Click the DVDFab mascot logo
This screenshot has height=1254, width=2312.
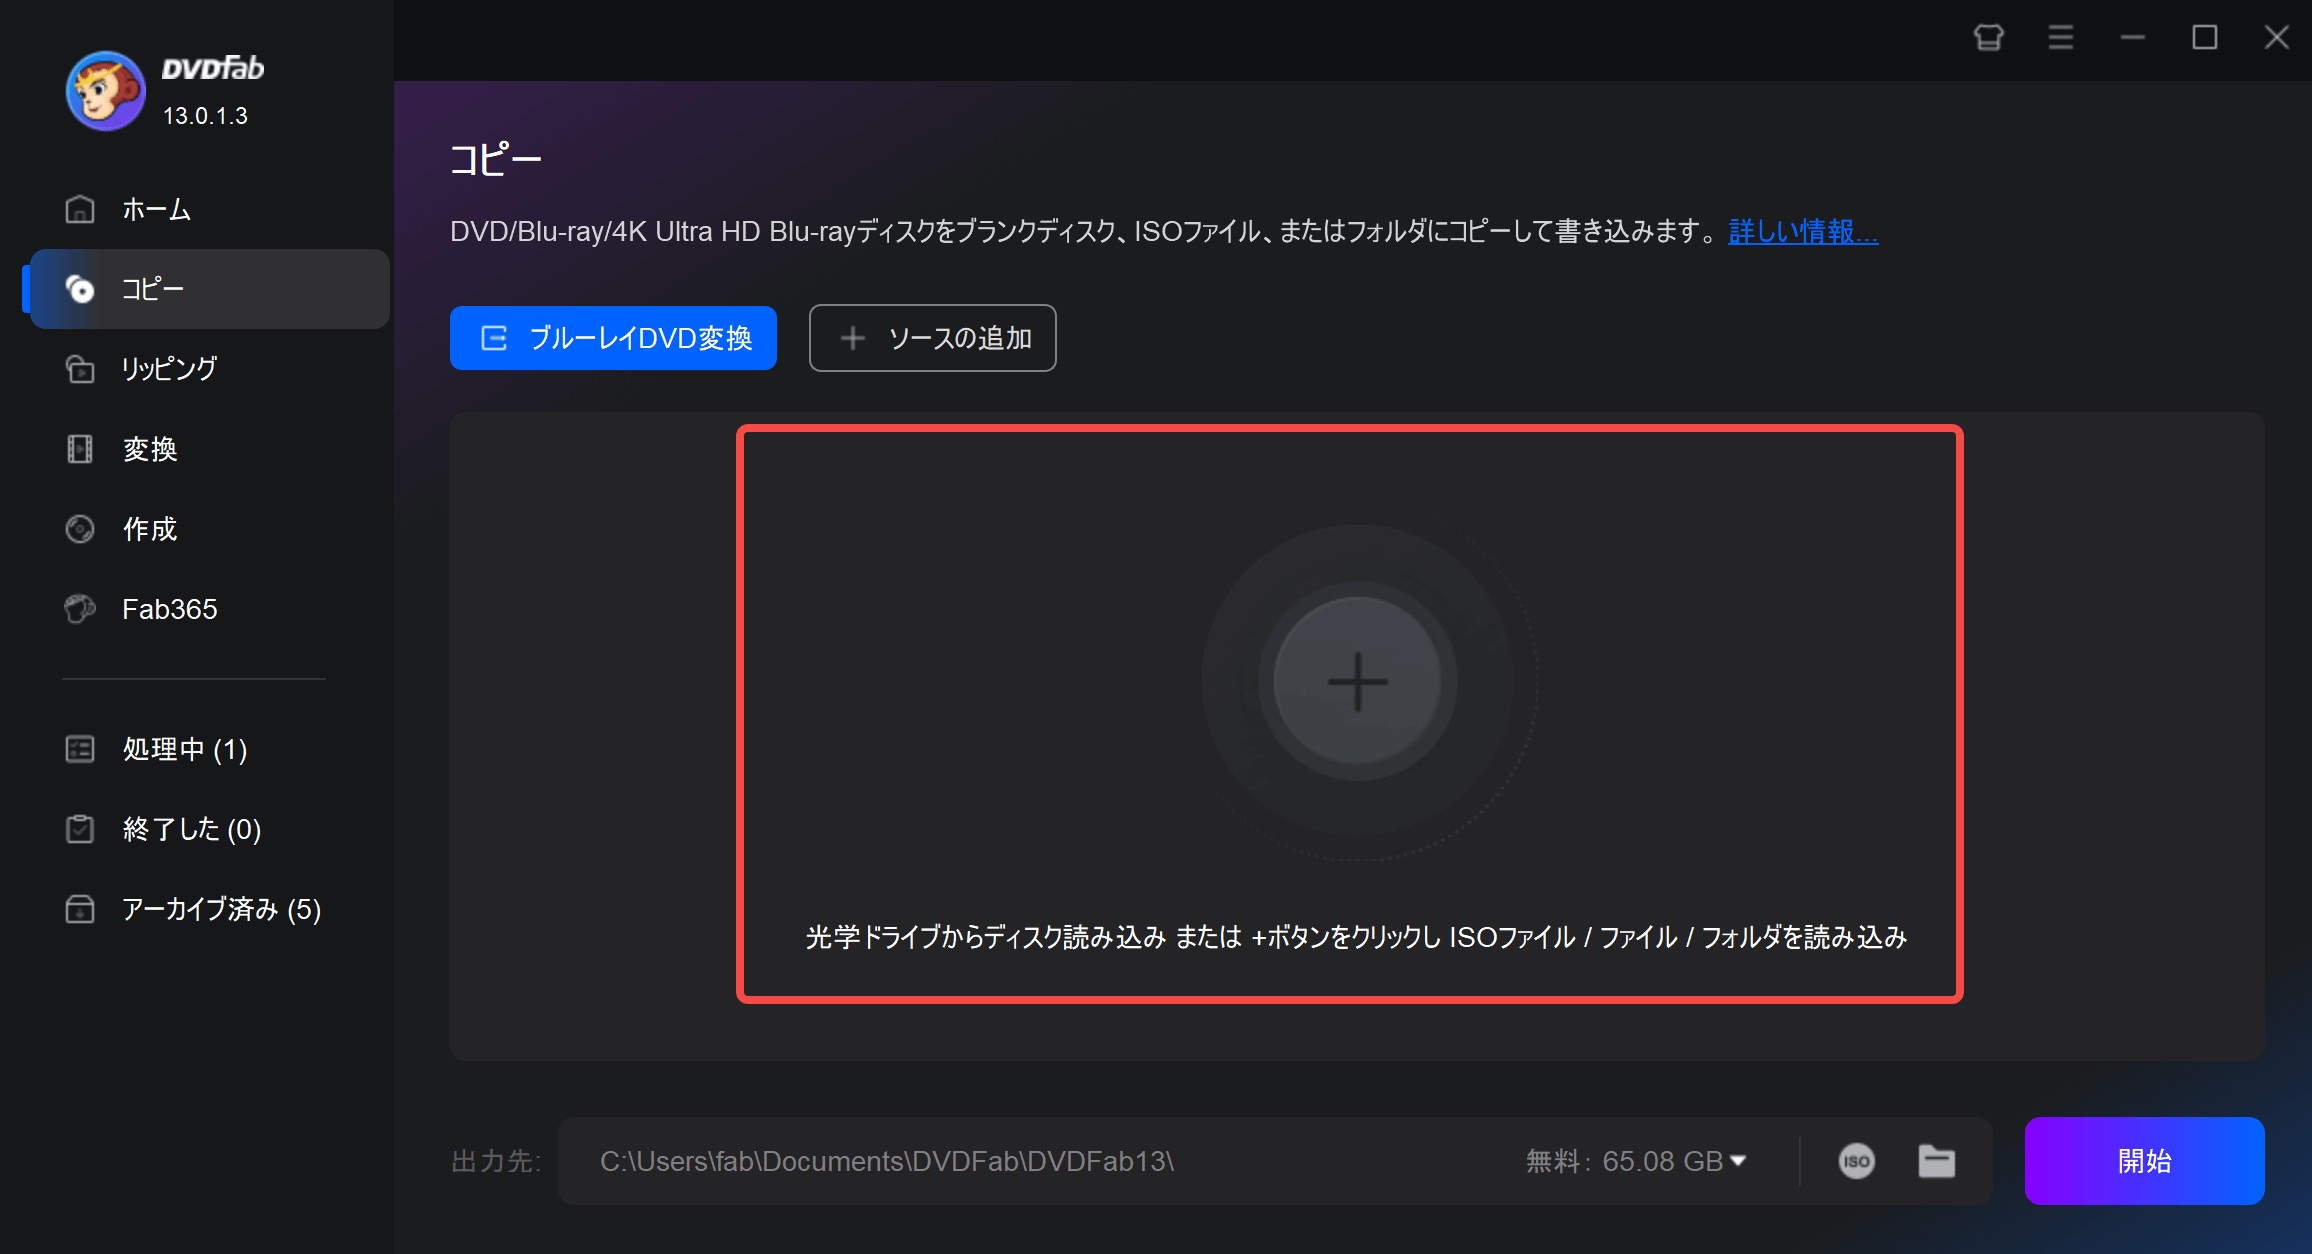point(105,91)
